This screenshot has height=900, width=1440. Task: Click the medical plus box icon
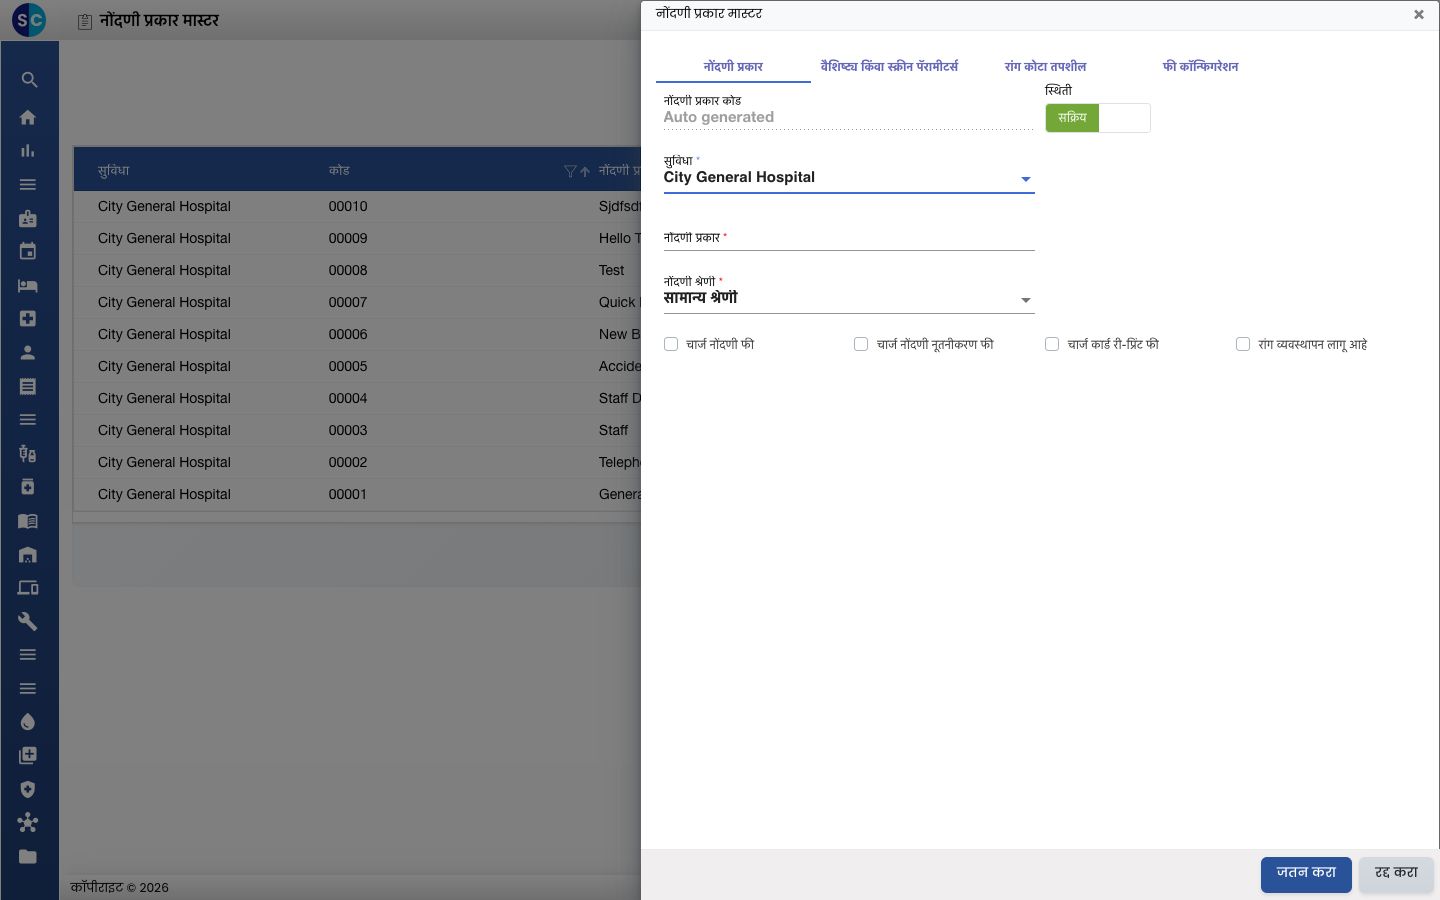point(28,318)
